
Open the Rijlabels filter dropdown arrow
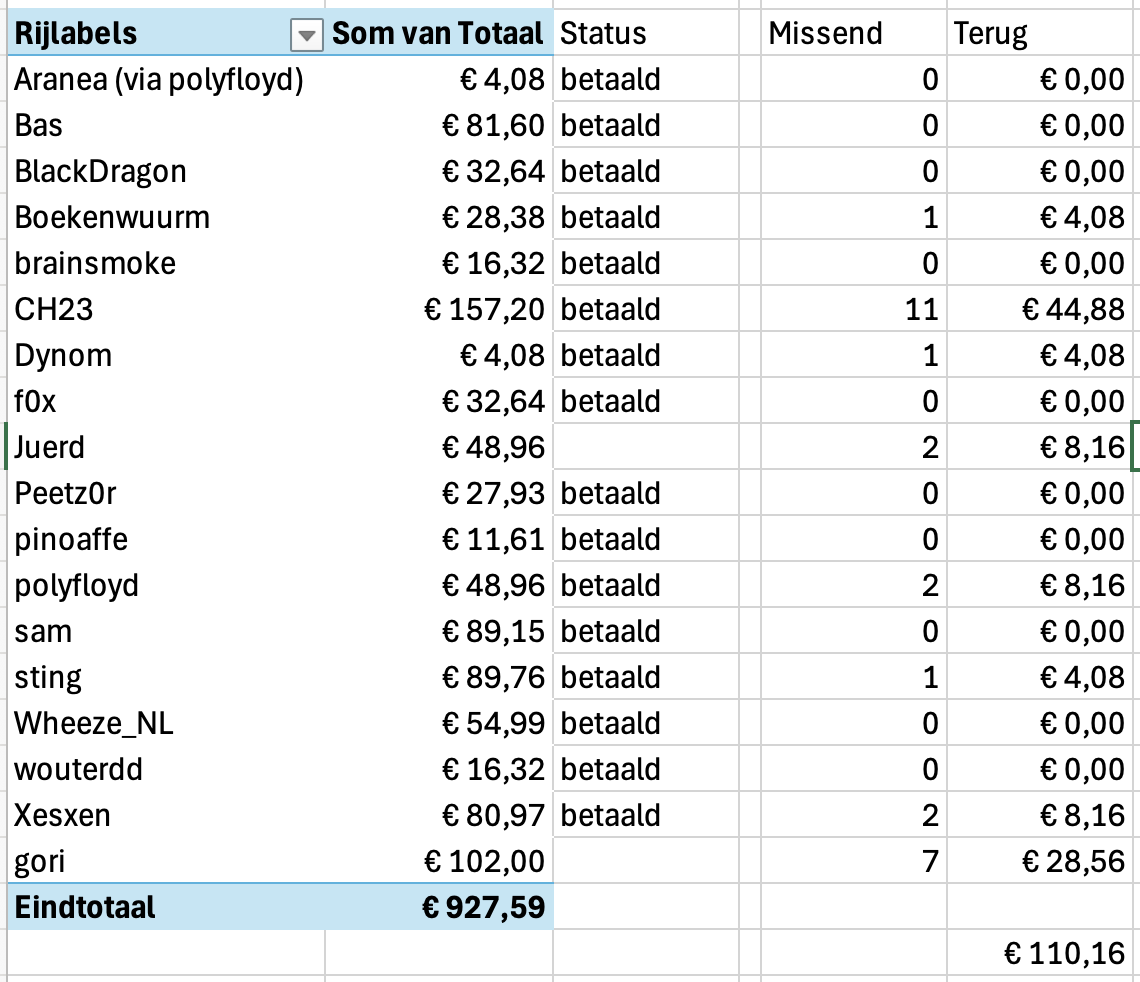point(306,36)
